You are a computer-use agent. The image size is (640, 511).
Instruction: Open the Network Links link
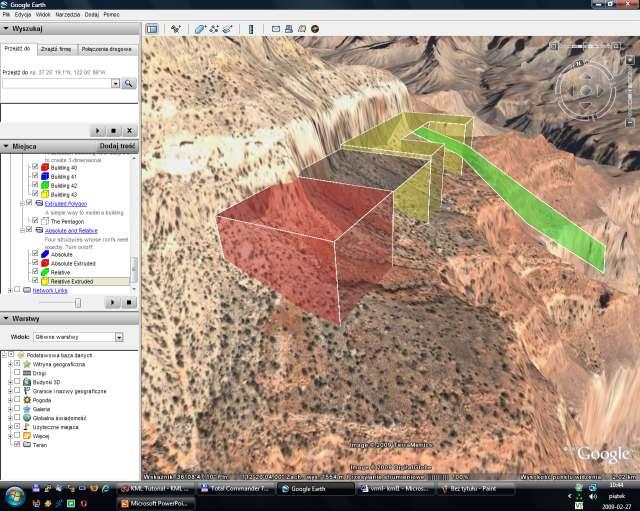click(50, 291)
